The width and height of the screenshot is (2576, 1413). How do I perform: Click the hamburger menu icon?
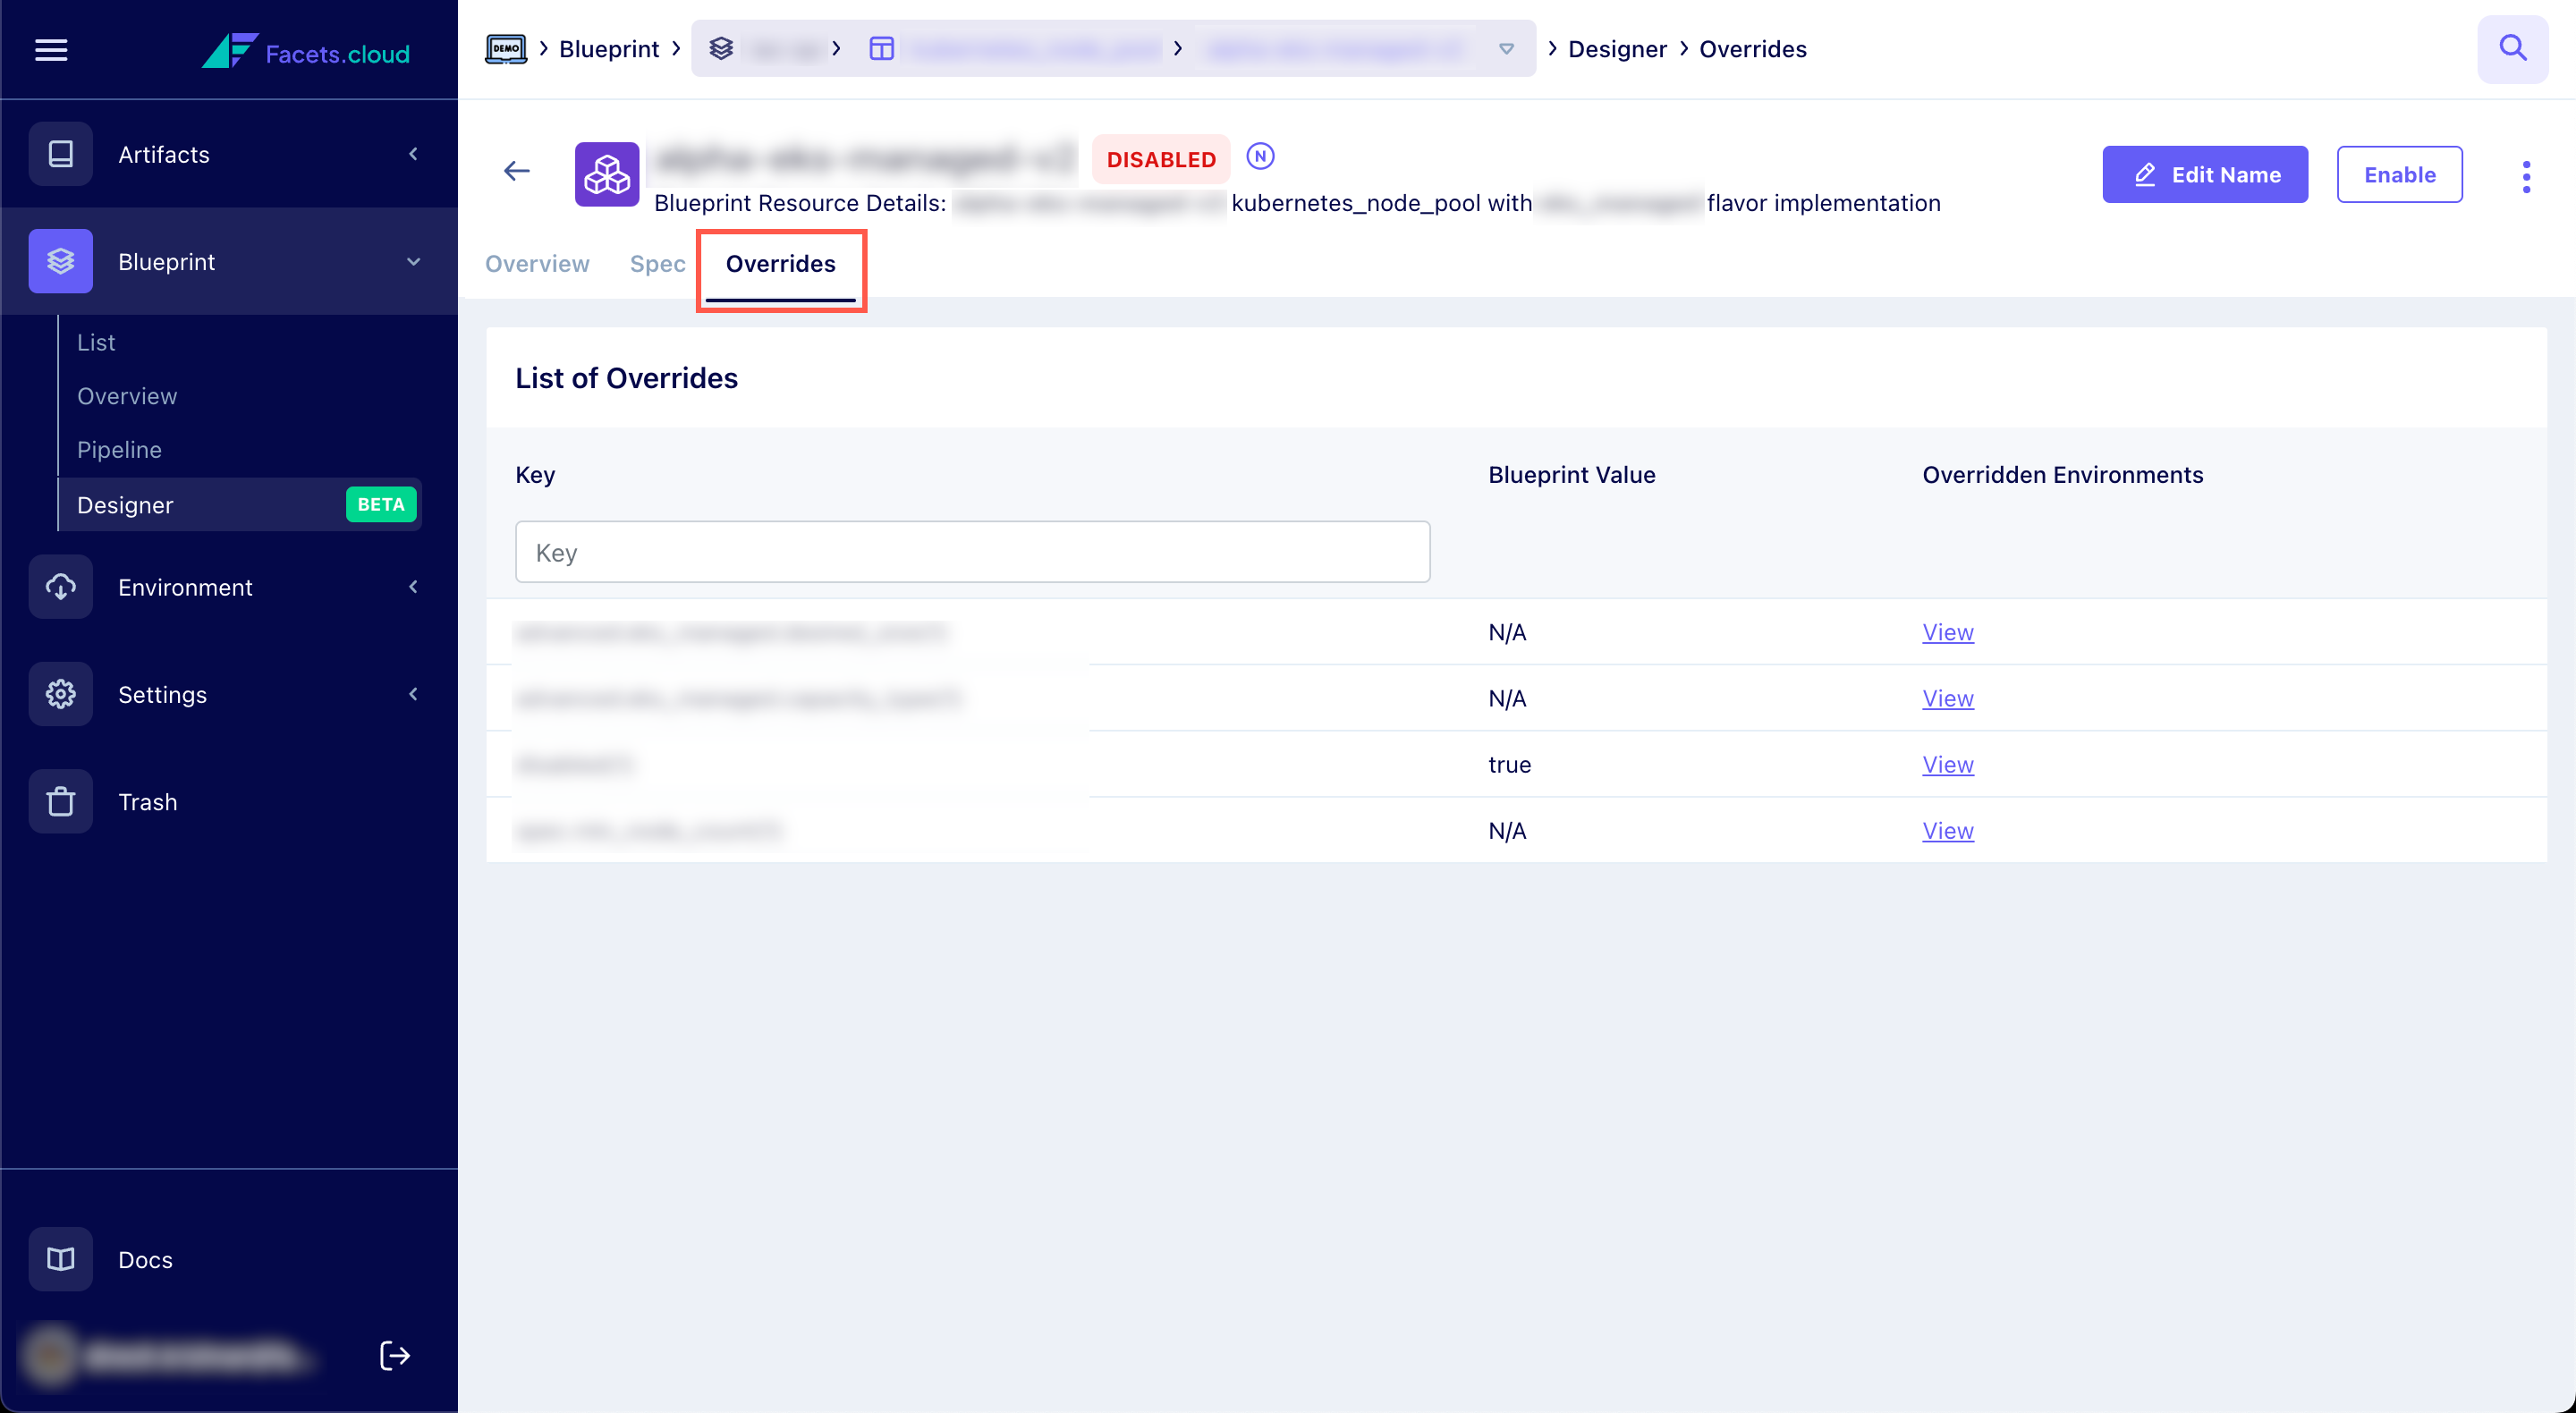point(51,49)
